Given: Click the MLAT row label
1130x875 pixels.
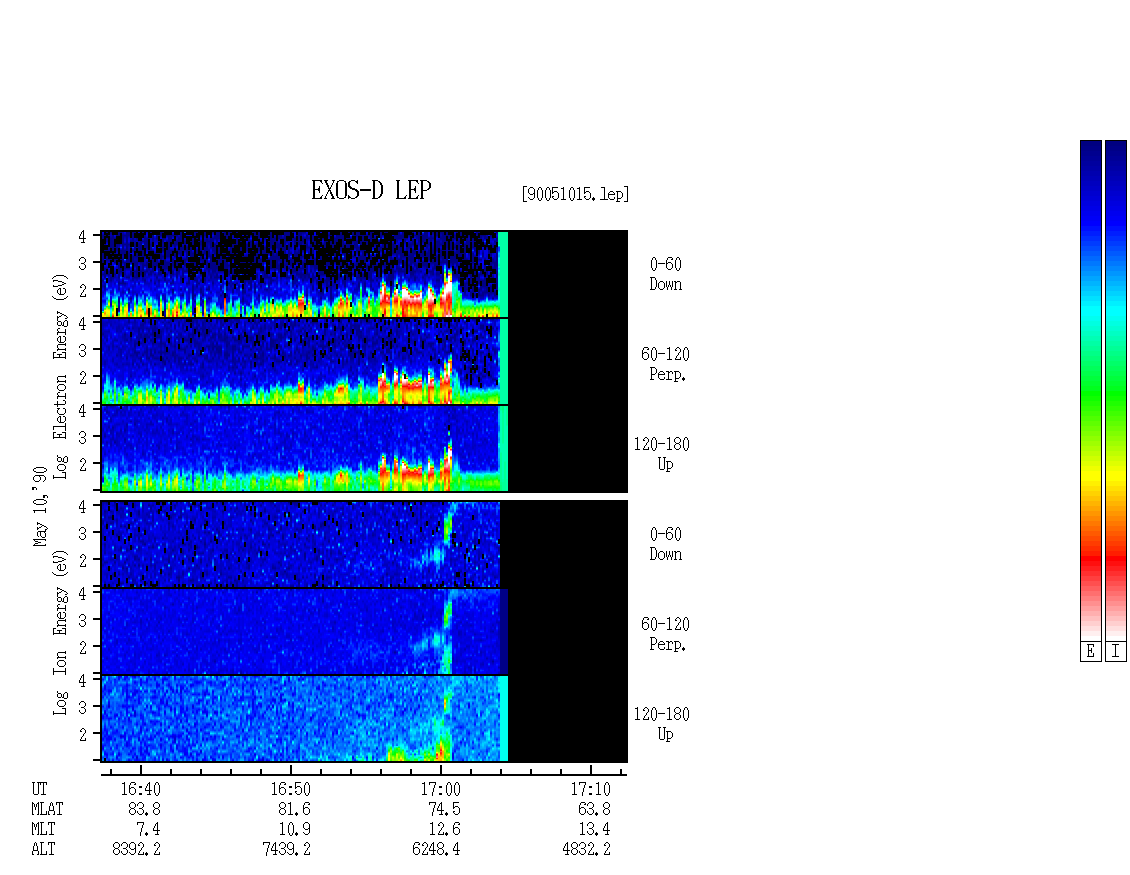Looking at the screenshot, I should click(48, 809).
